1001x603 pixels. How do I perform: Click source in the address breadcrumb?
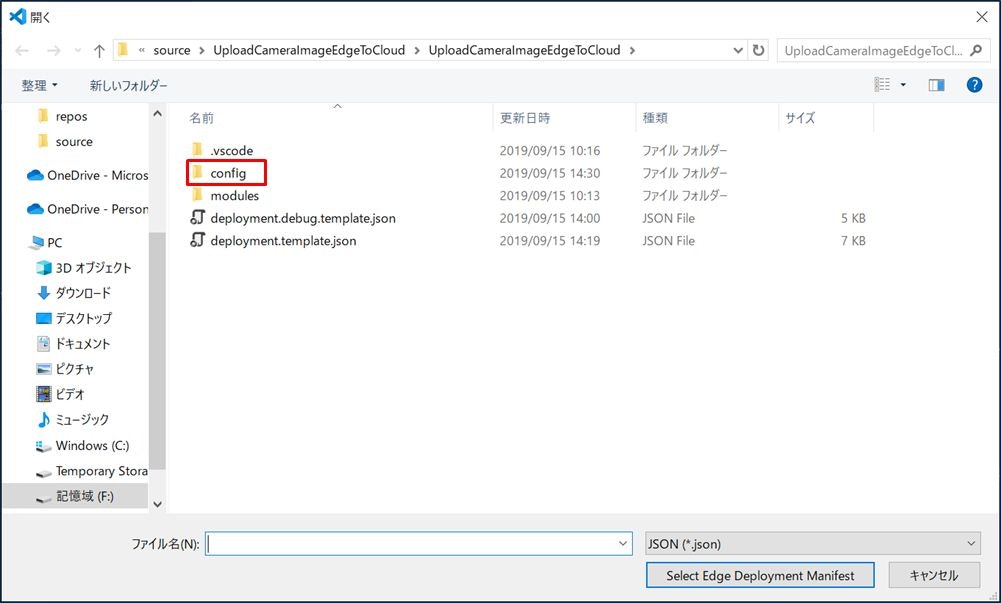click(172, 50)
